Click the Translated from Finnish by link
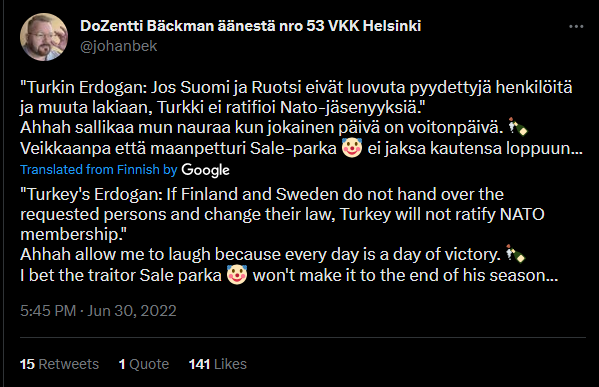Image resolution: width=599 pixels, height=387 pixels. pos(99,169)
